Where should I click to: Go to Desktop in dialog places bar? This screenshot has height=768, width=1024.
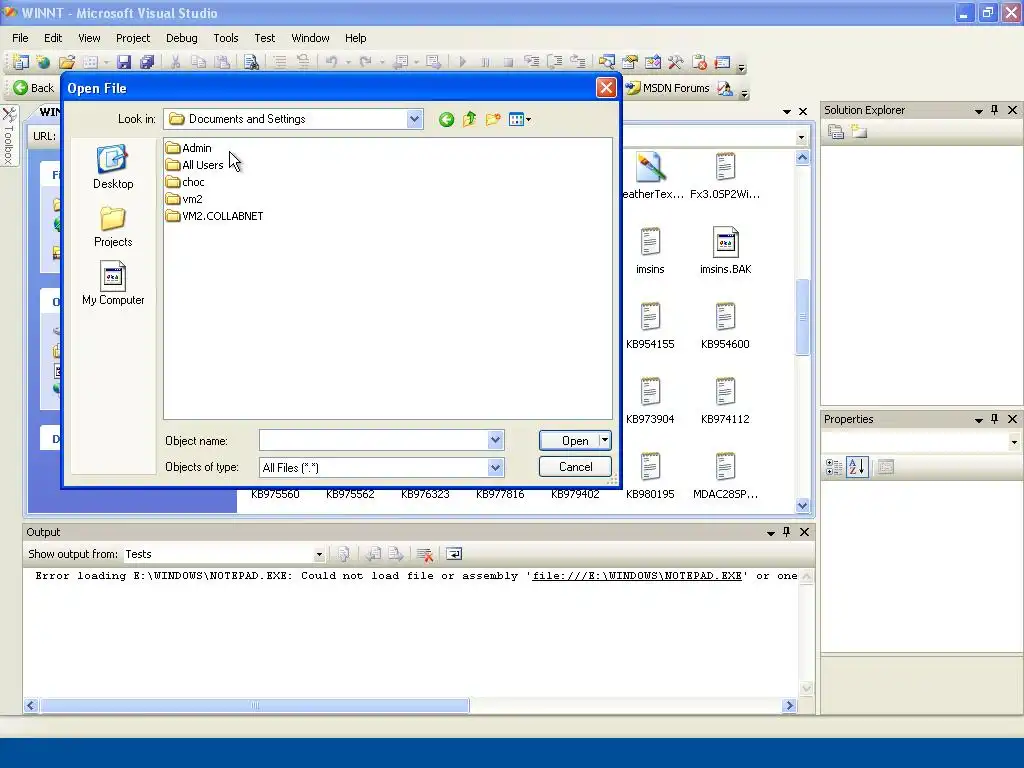point(113,167)
